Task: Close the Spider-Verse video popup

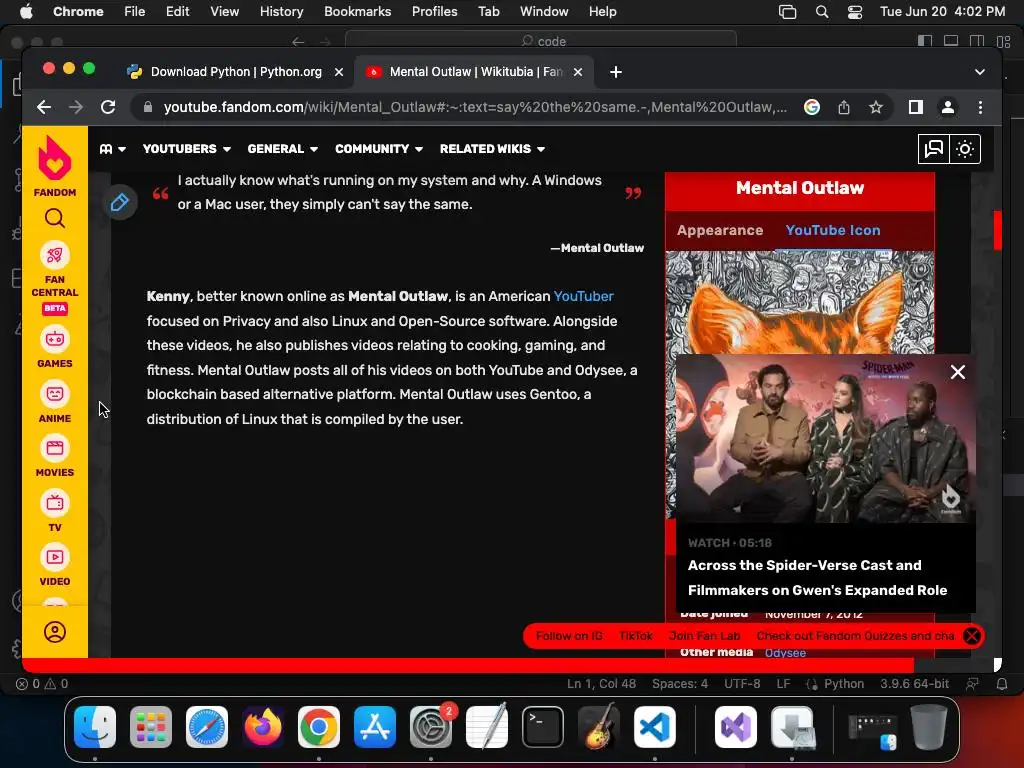Action: click(x=957, y=372)
